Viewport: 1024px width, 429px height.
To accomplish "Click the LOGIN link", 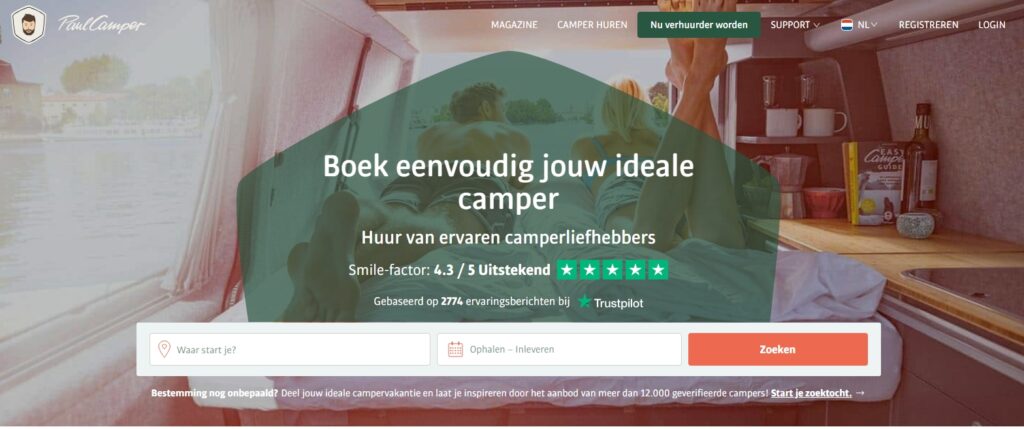I will [991, 25].
